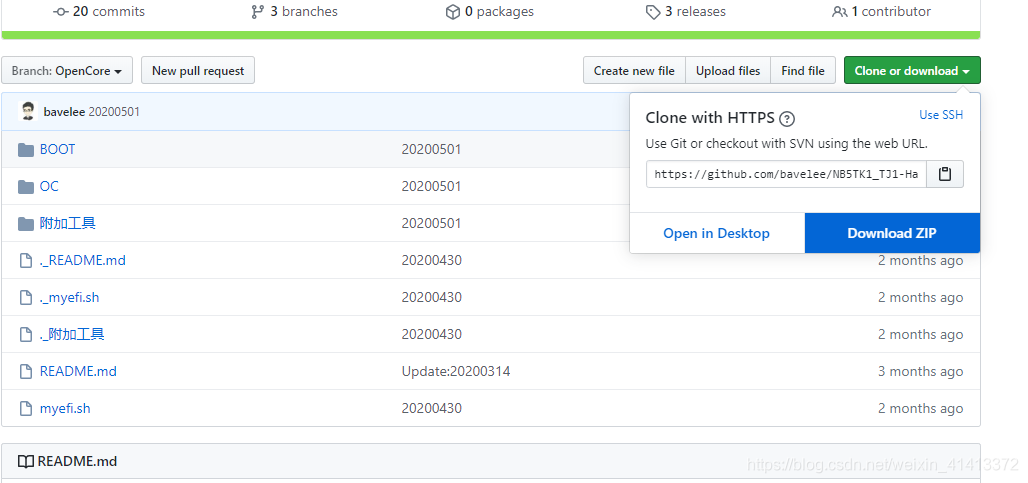1028x483 pixels.
Task: Open the Update:20200314 commit message
Action: 456,371
